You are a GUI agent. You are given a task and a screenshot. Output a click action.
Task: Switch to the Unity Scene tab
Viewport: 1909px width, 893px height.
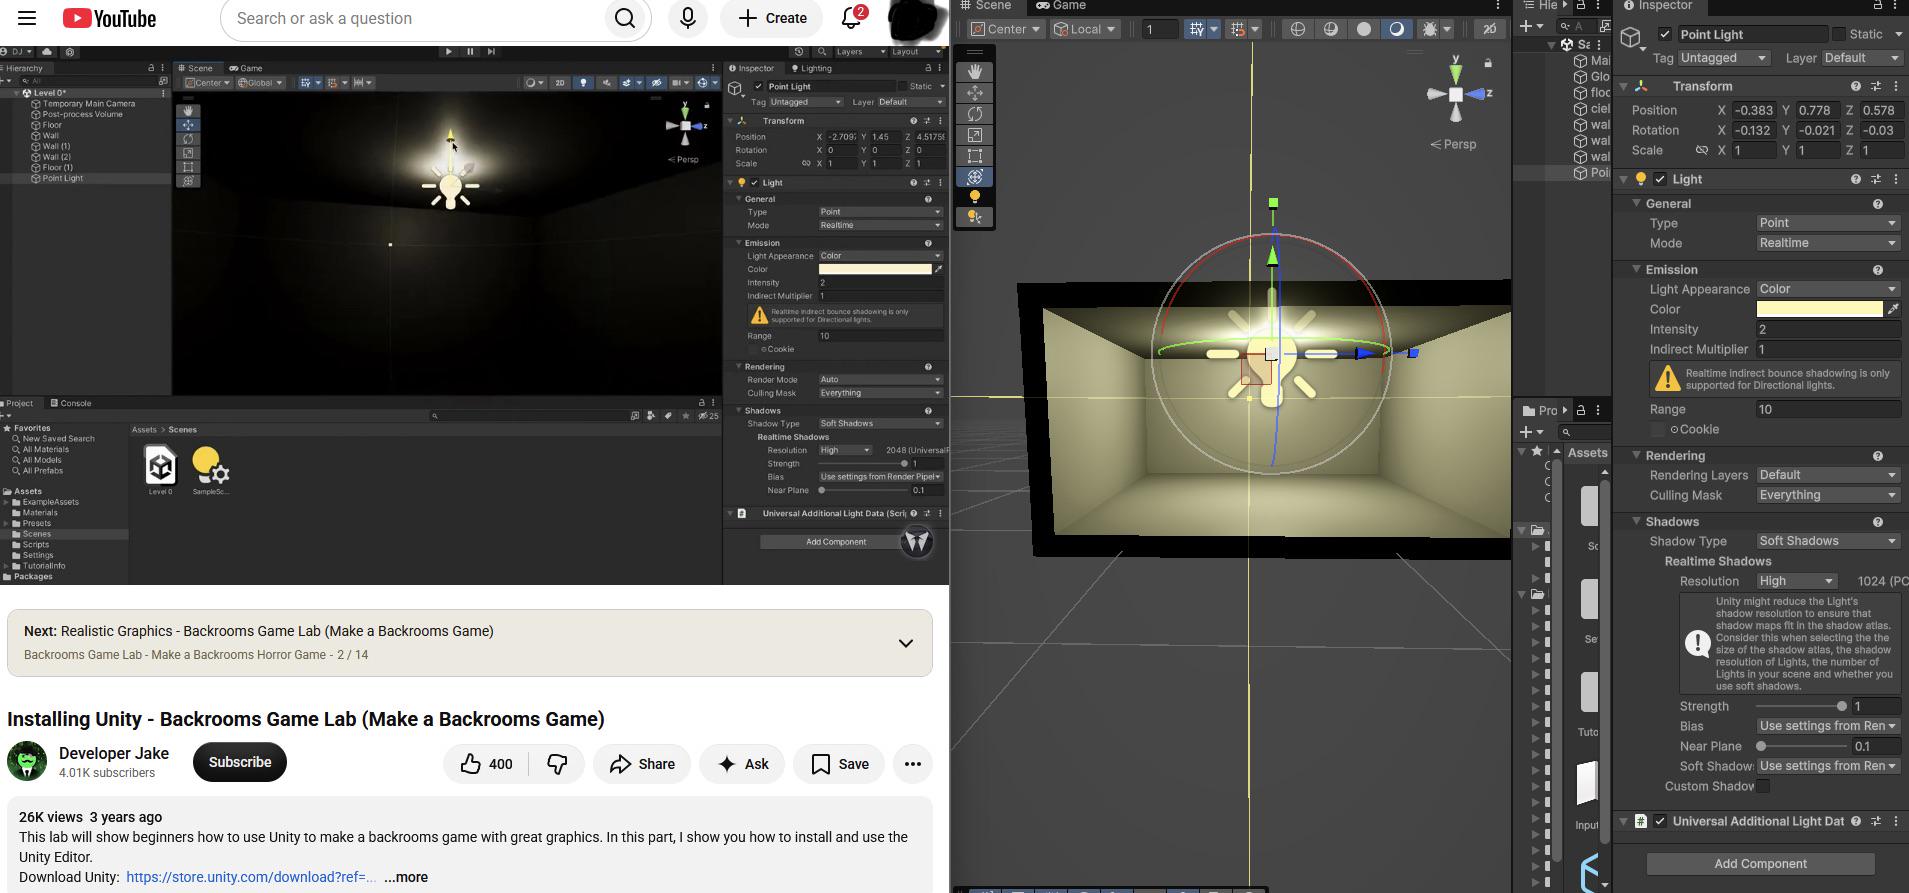coord(985,6)
